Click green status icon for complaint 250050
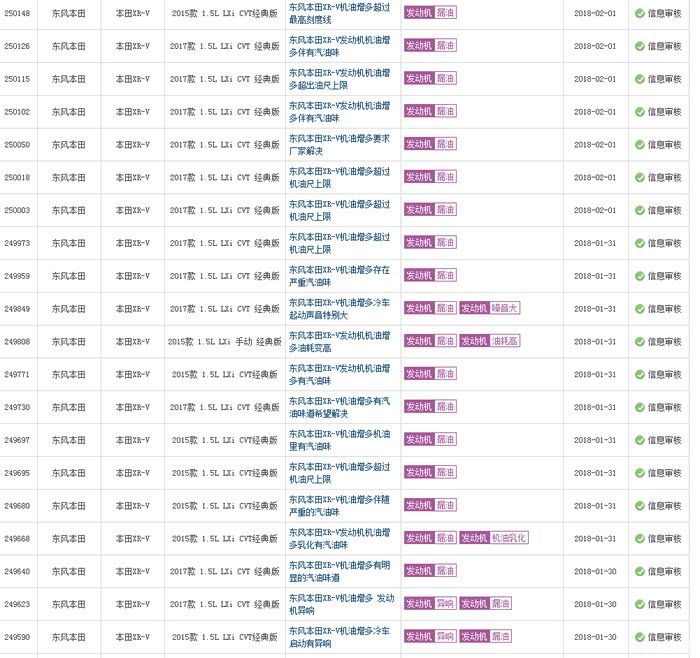The width and height of the screenshot is (700, 658). pyautogui.click(x=640, y=144)
